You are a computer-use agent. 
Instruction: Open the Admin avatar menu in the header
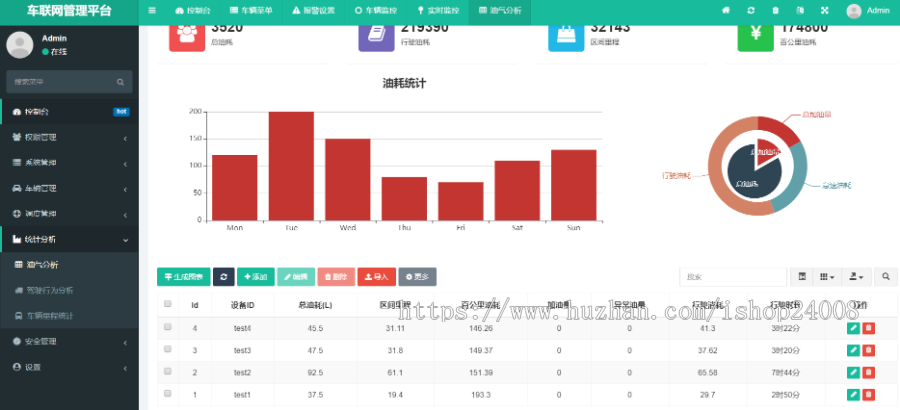867,10
